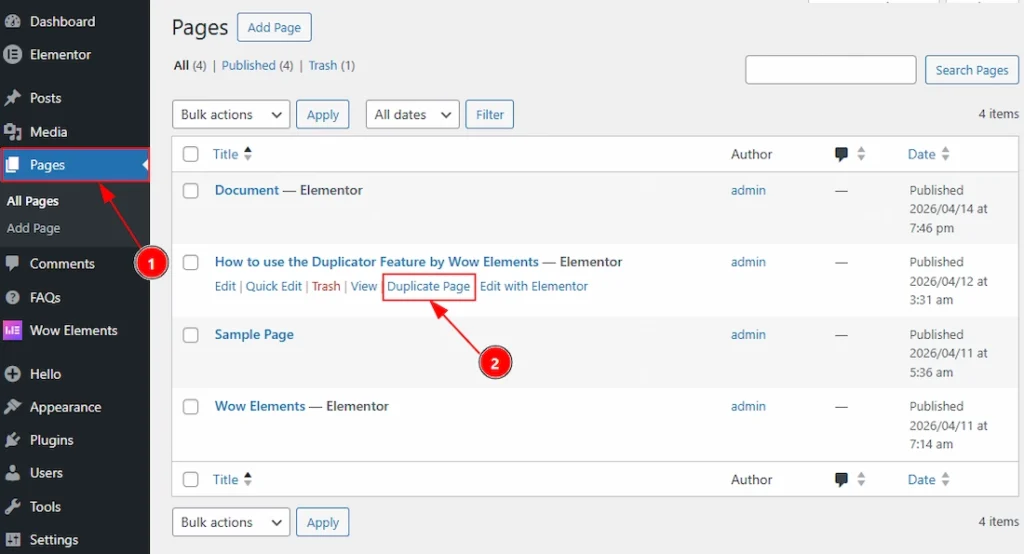Open the top Bulk actions dropdown
Viewport: 1024px width, 554px height.
[x=231, y=114]
